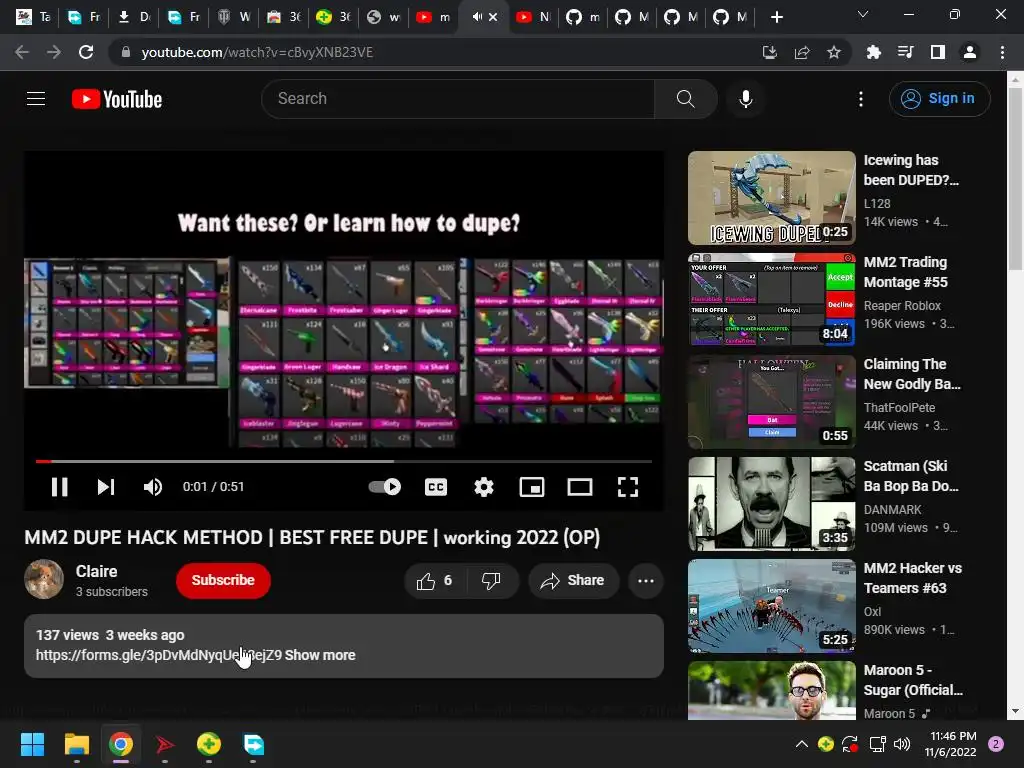Go forward in browser history
The width and height of the screenshot is (1024, 768).
coord(54,52)
